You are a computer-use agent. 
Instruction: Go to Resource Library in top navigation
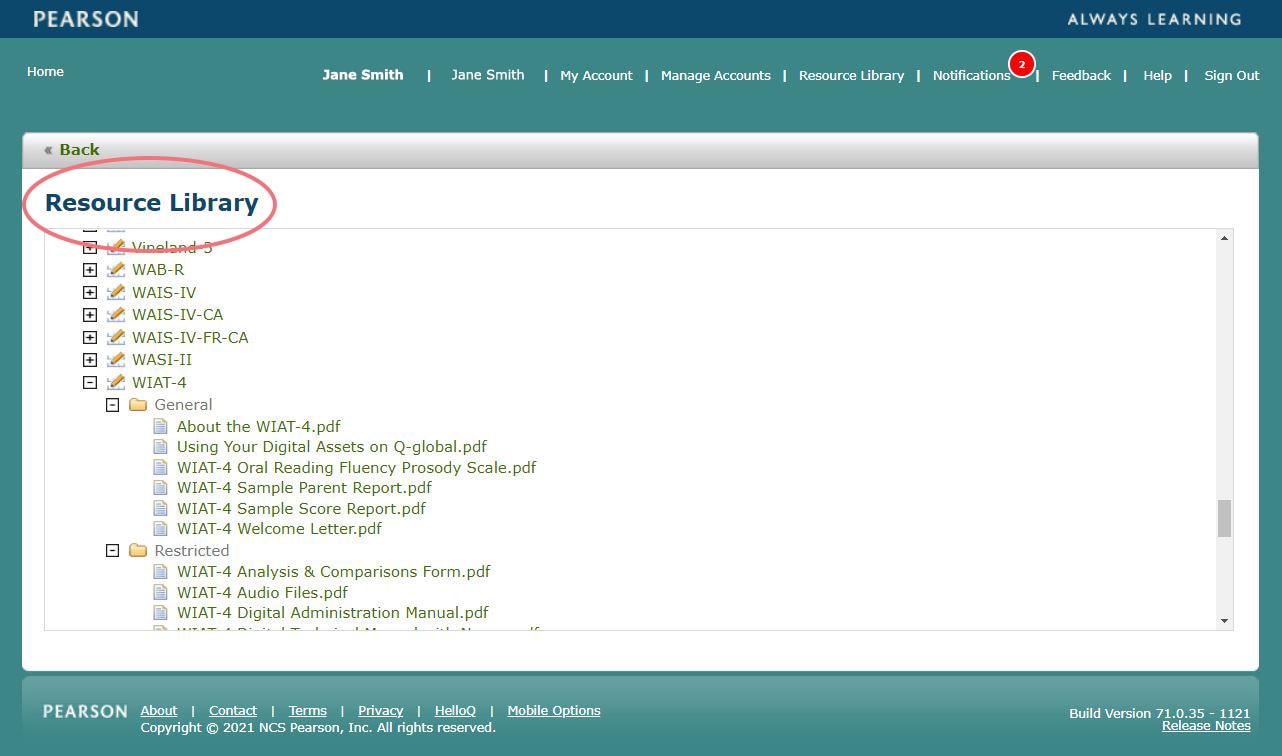[851, 75]
